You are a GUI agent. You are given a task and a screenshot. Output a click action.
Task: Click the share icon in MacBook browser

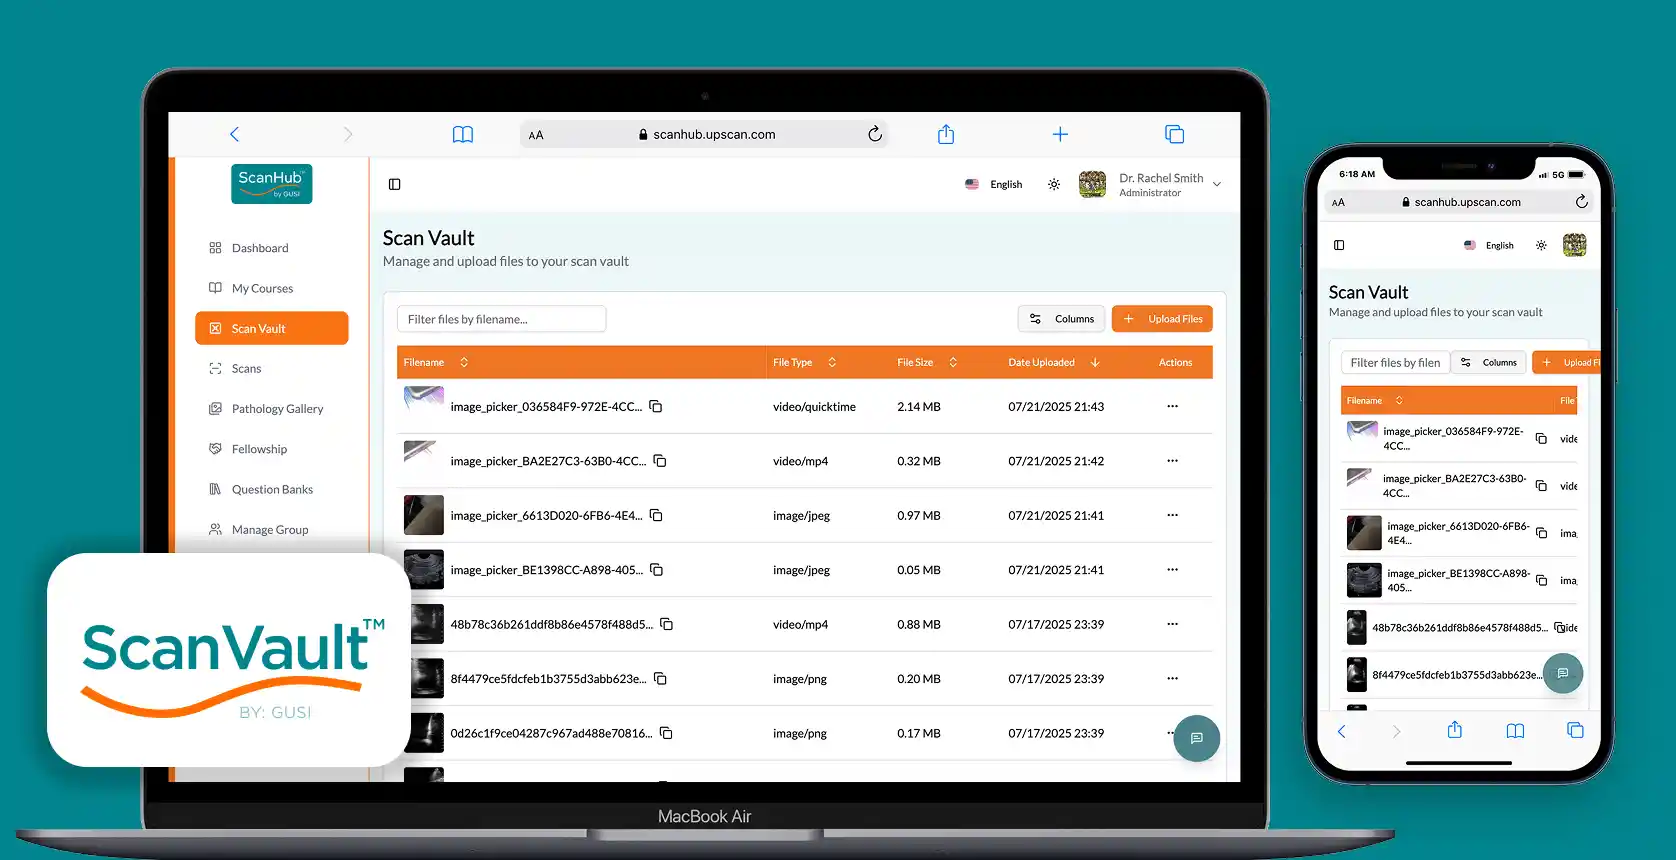tap(946, 134)
